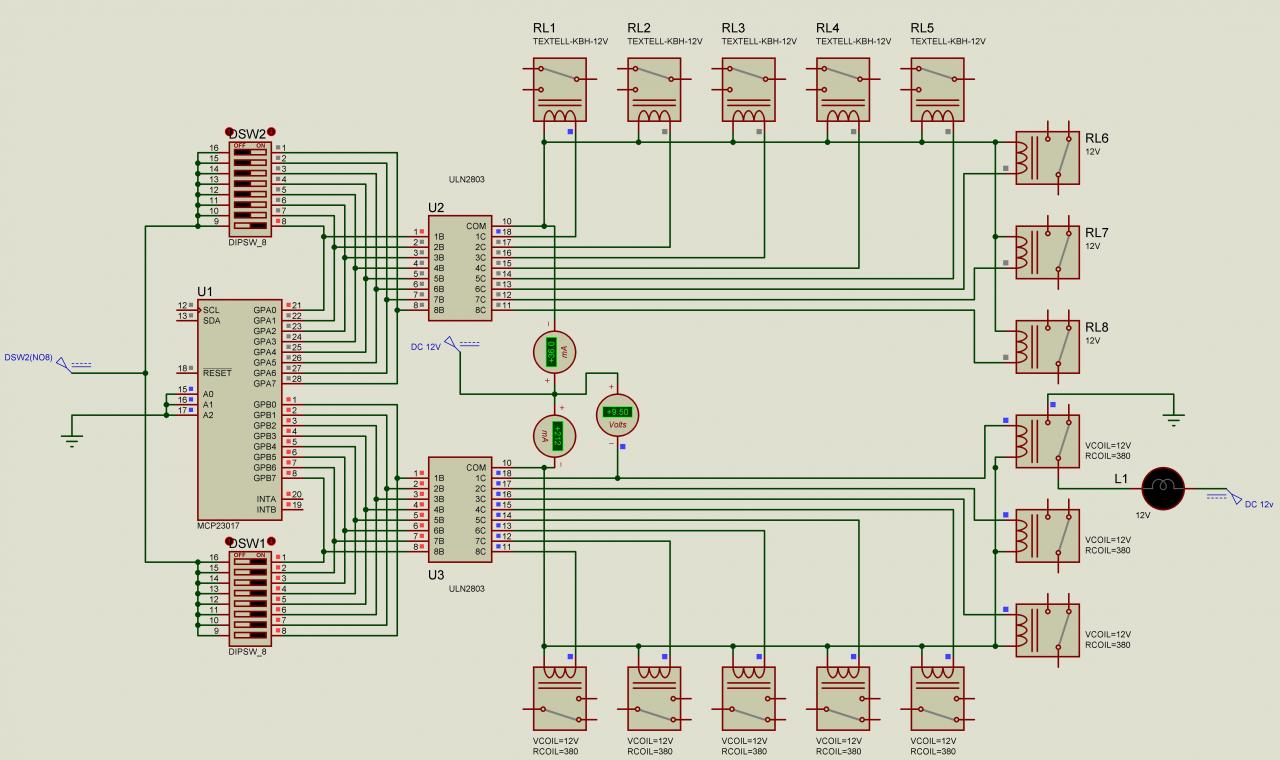The height and width of the screenshot is (760, 1280).
Task: Select the DC 12V terminal near U2
Action: pyautogui.click(x=426, y=346)
